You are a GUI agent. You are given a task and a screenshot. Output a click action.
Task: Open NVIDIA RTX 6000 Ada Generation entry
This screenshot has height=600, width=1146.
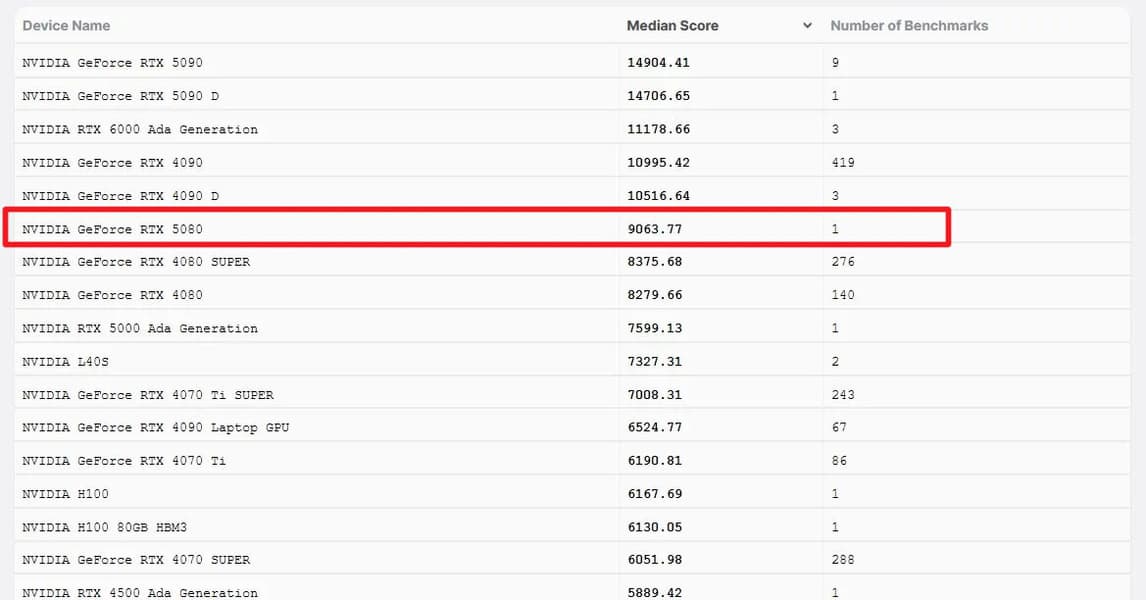[x=140, y=129]
